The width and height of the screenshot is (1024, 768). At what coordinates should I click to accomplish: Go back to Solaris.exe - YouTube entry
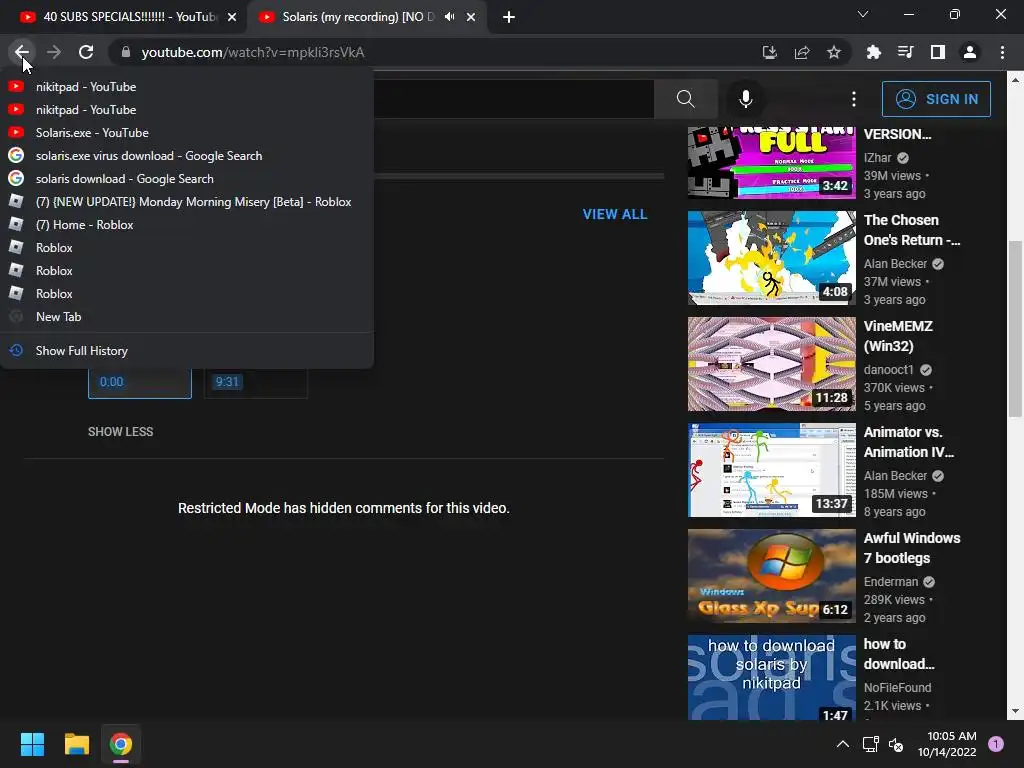tap(187, 133)
